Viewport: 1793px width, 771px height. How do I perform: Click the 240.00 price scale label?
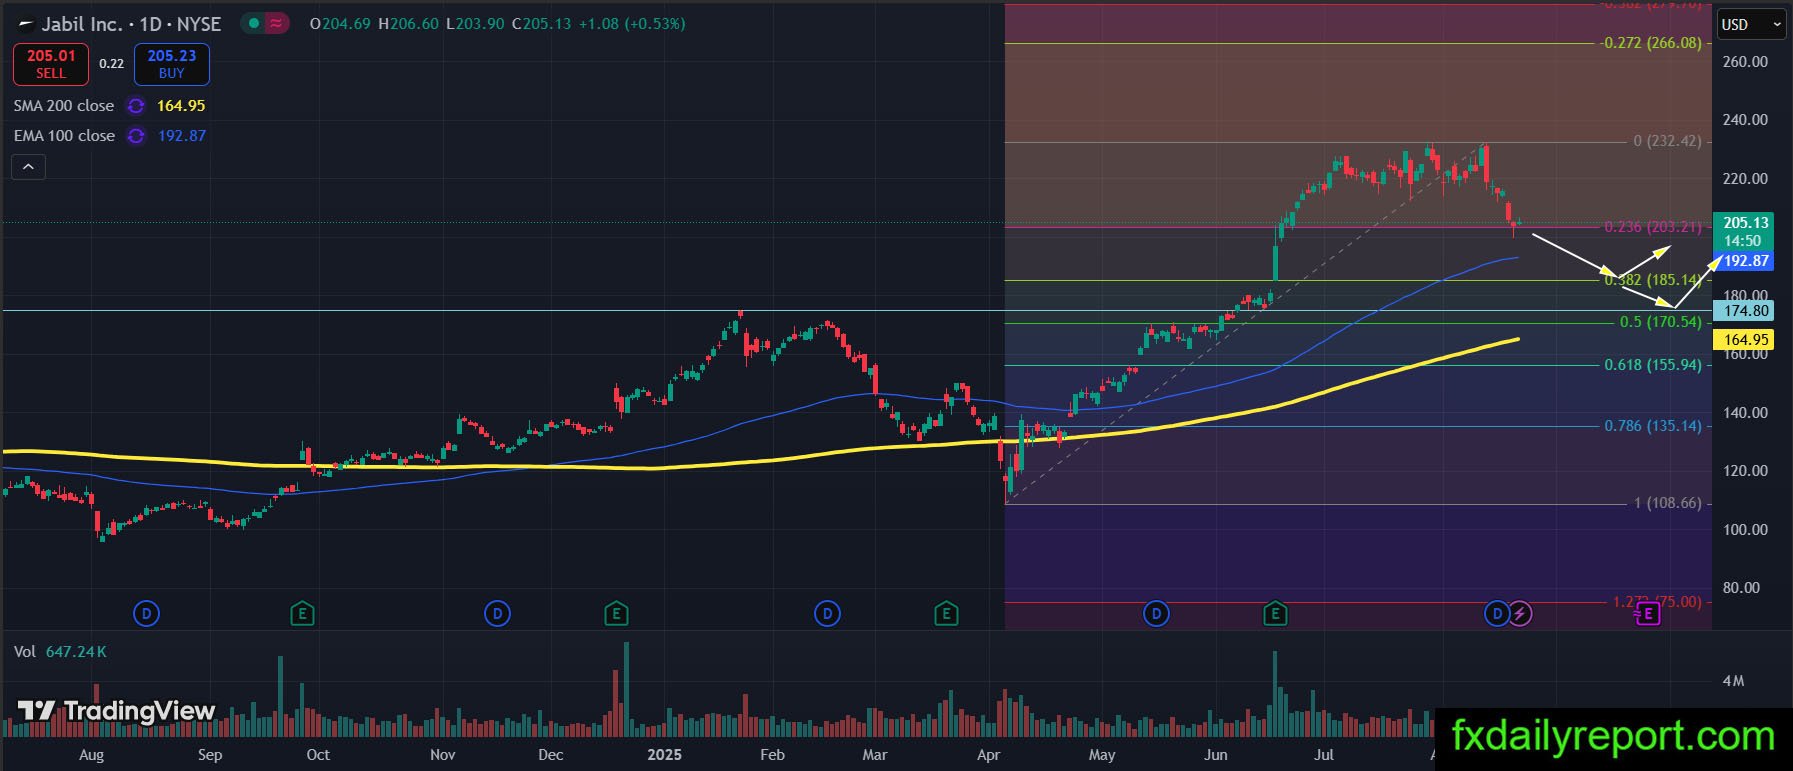1745,120
